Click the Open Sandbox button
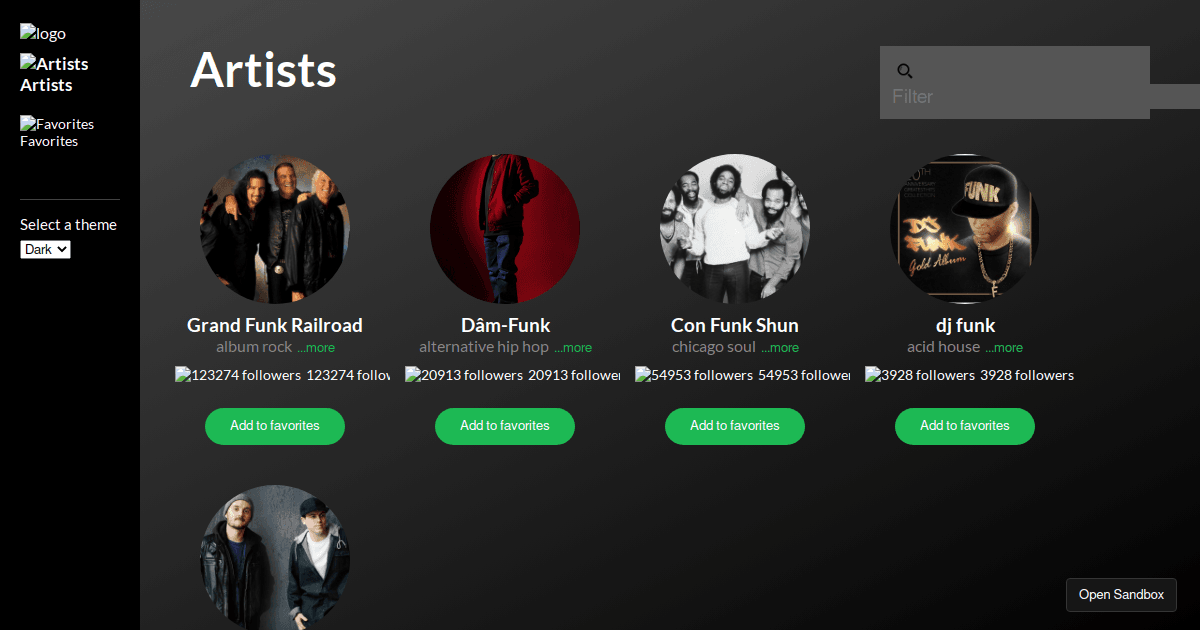 (1121, 595)
